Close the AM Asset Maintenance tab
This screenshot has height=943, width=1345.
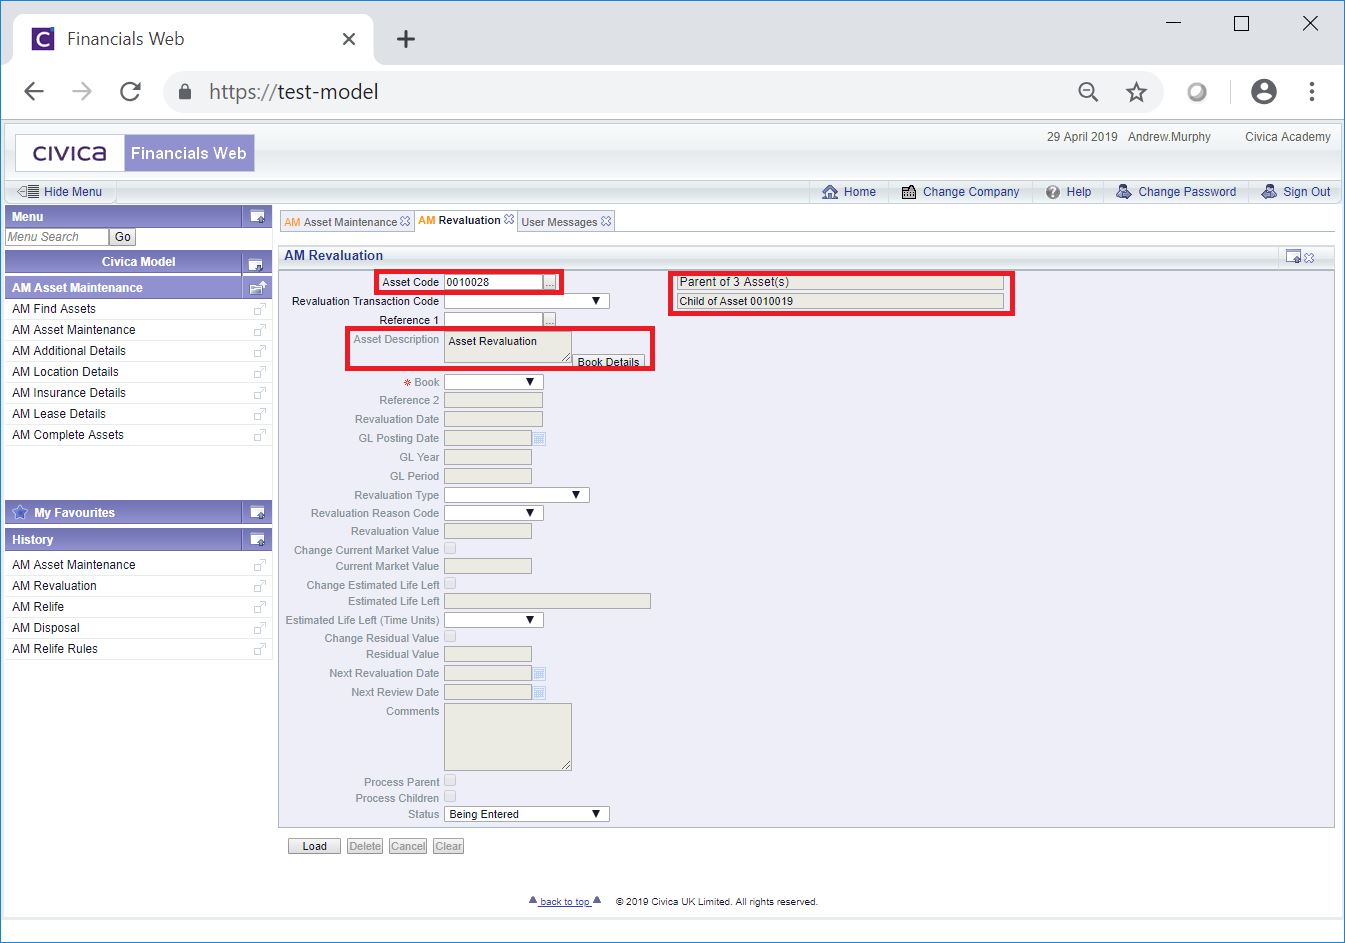405,222
